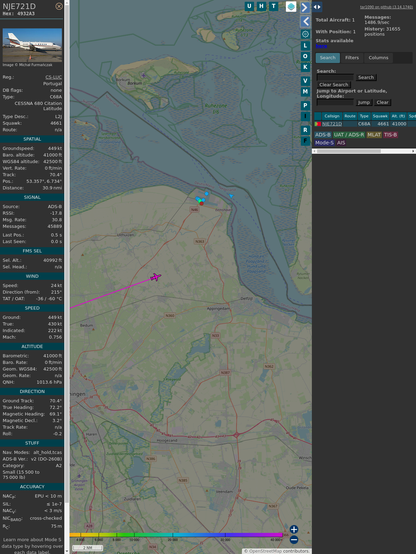Viewport: 416px width, 554px height.
Task: Click the Search text input field
Action: [x=335, y=77]
